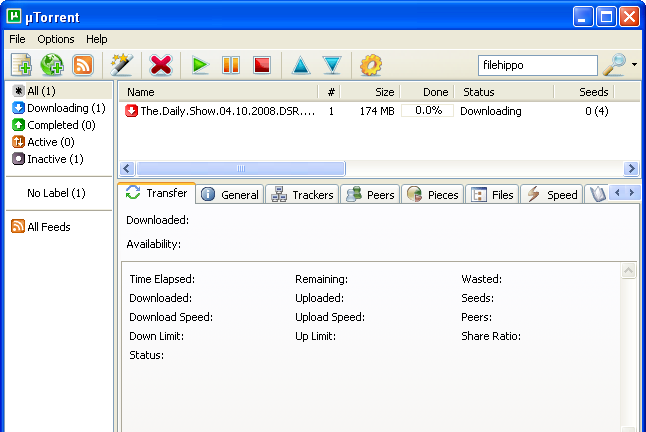Start the torrent with green play icon
Viewport: 646px width, 432px height.
(x=200, y=65)
